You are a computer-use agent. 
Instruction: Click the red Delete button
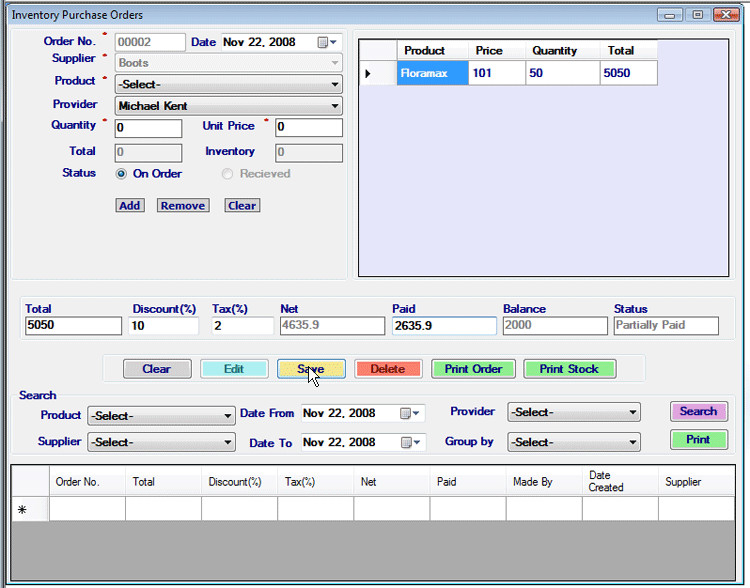(x=388, y=369)
